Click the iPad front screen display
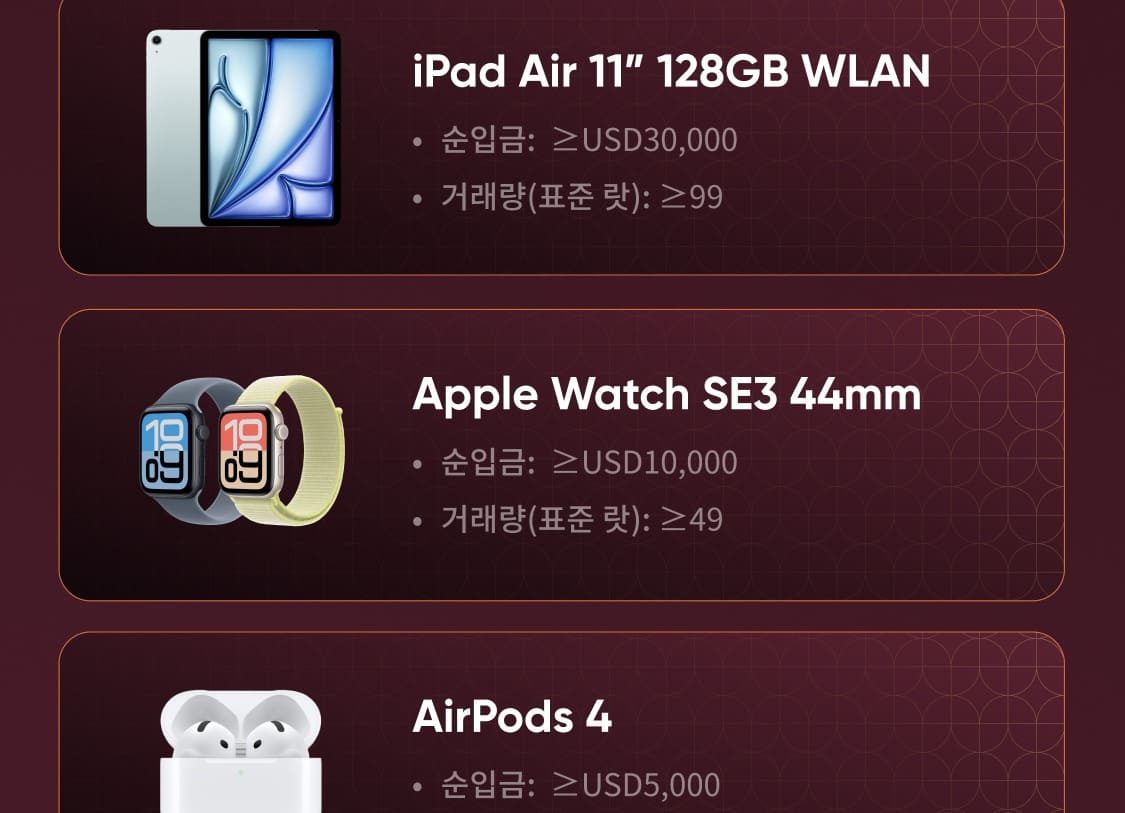The image size is (1125, 813). 271,128
